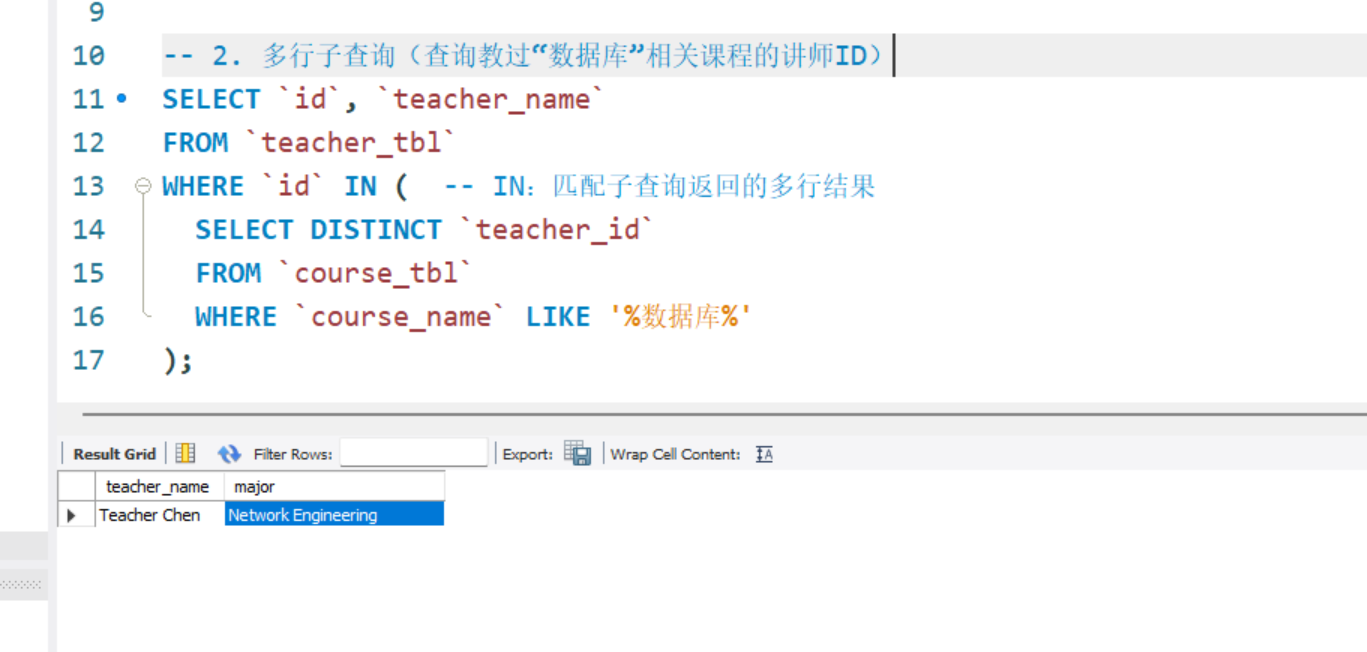The width and height of the screenshot is (1367, 652).
Task: Click the teacher_name column header
Action: click(158, 486)
